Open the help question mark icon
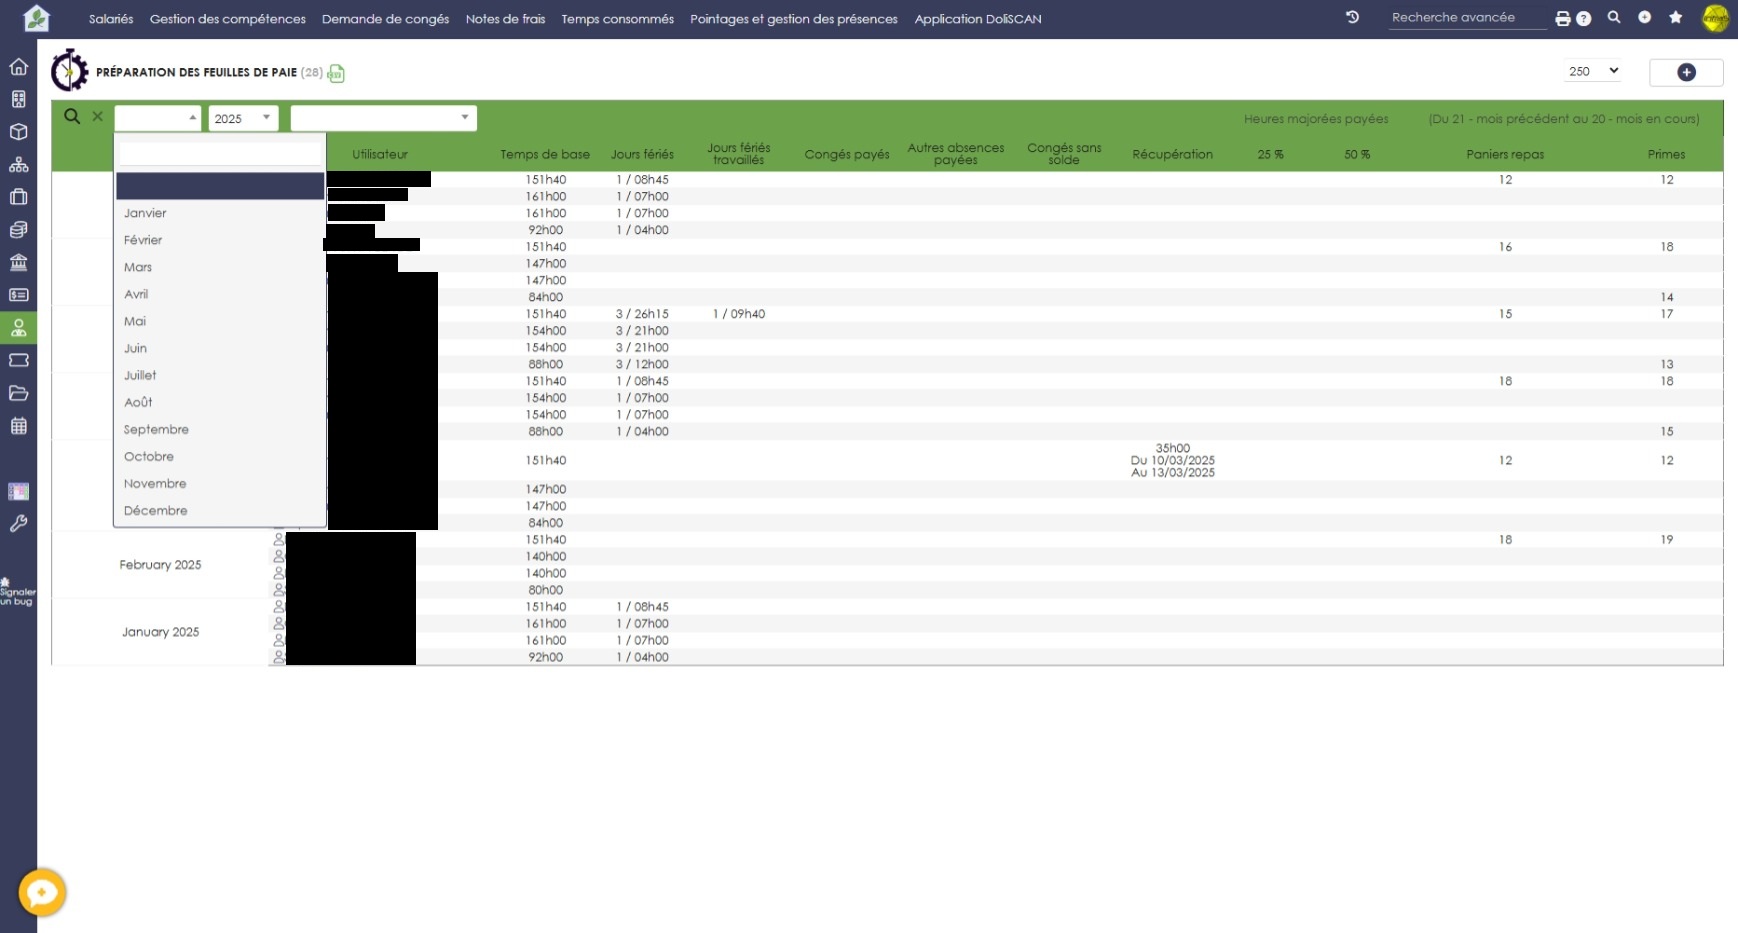The image size is (1738, 933). tap(1584, 18)
